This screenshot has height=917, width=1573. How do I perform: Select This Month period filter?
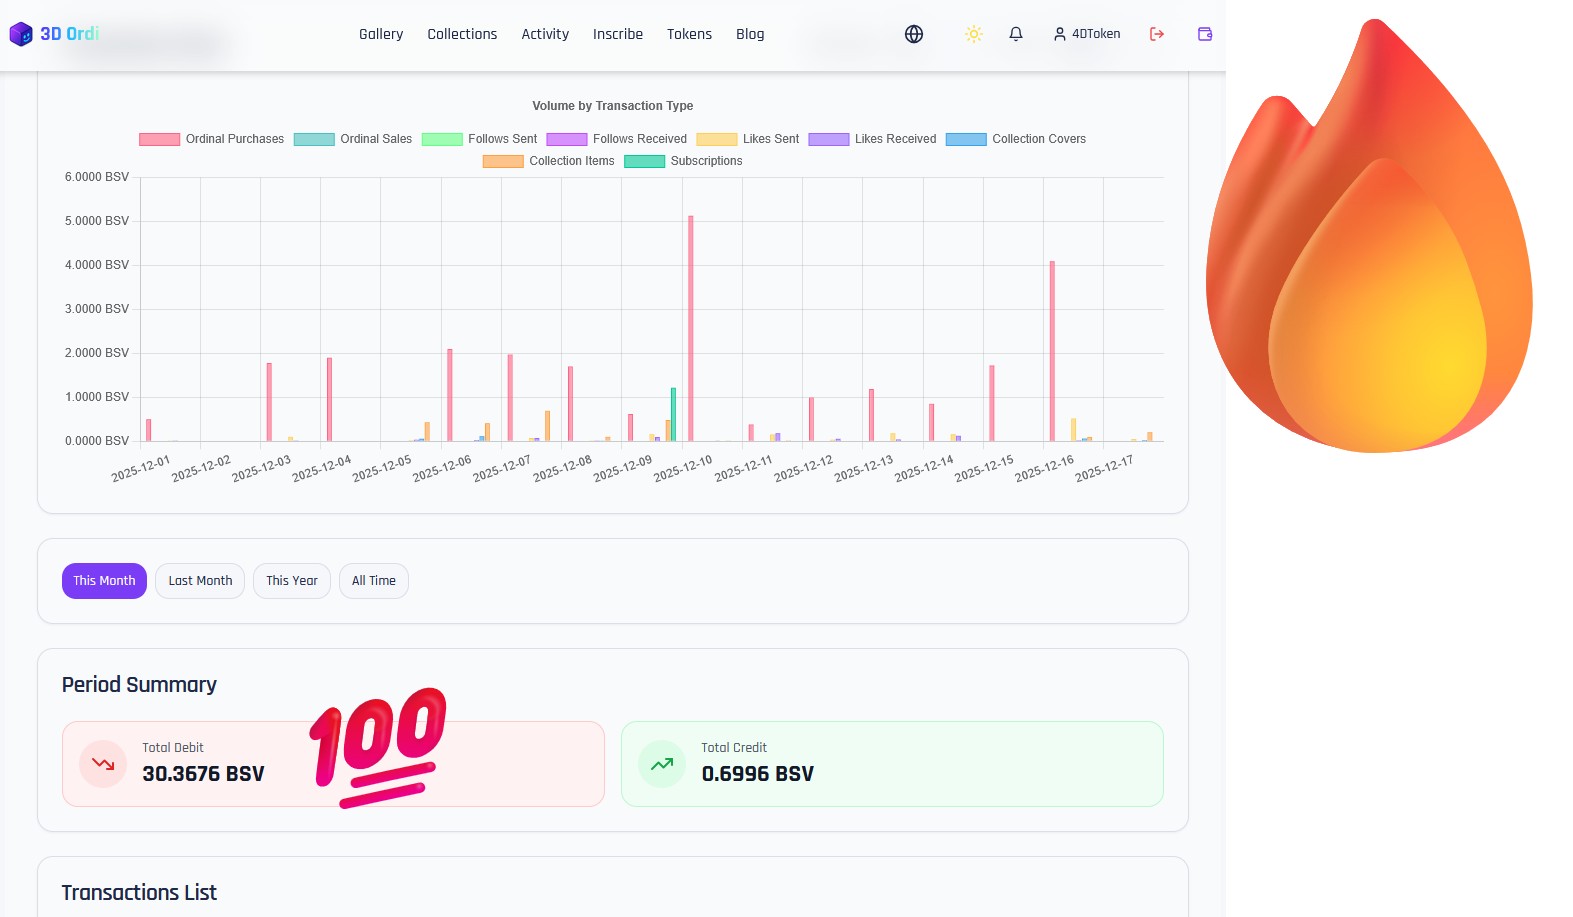tap(104, 581)
